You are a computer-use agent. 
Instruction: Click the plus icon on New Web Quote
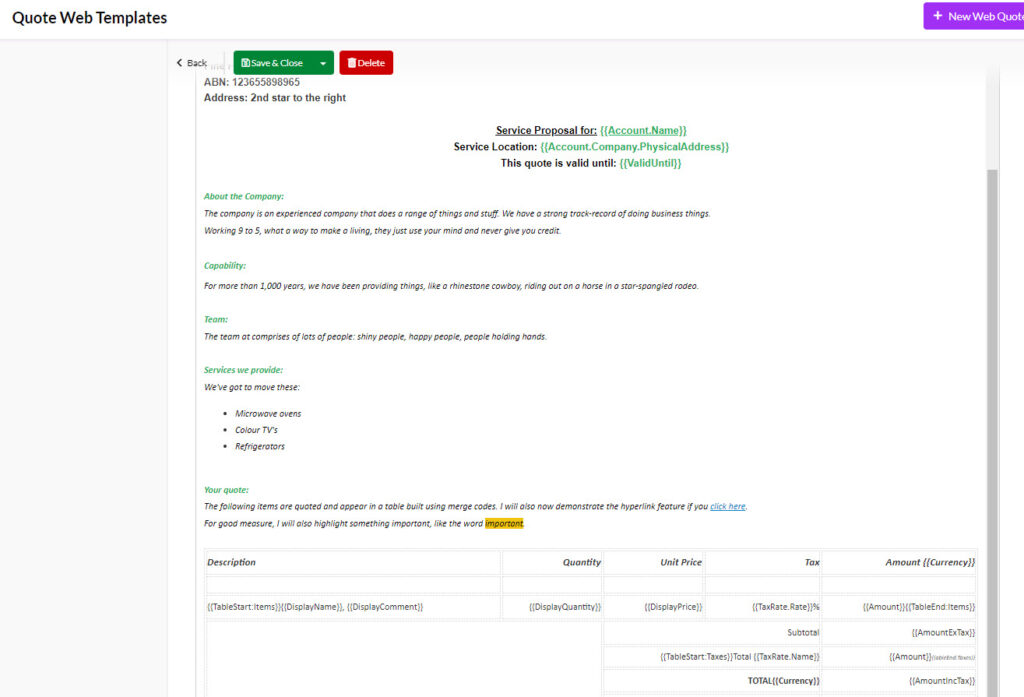pos(938,15)
